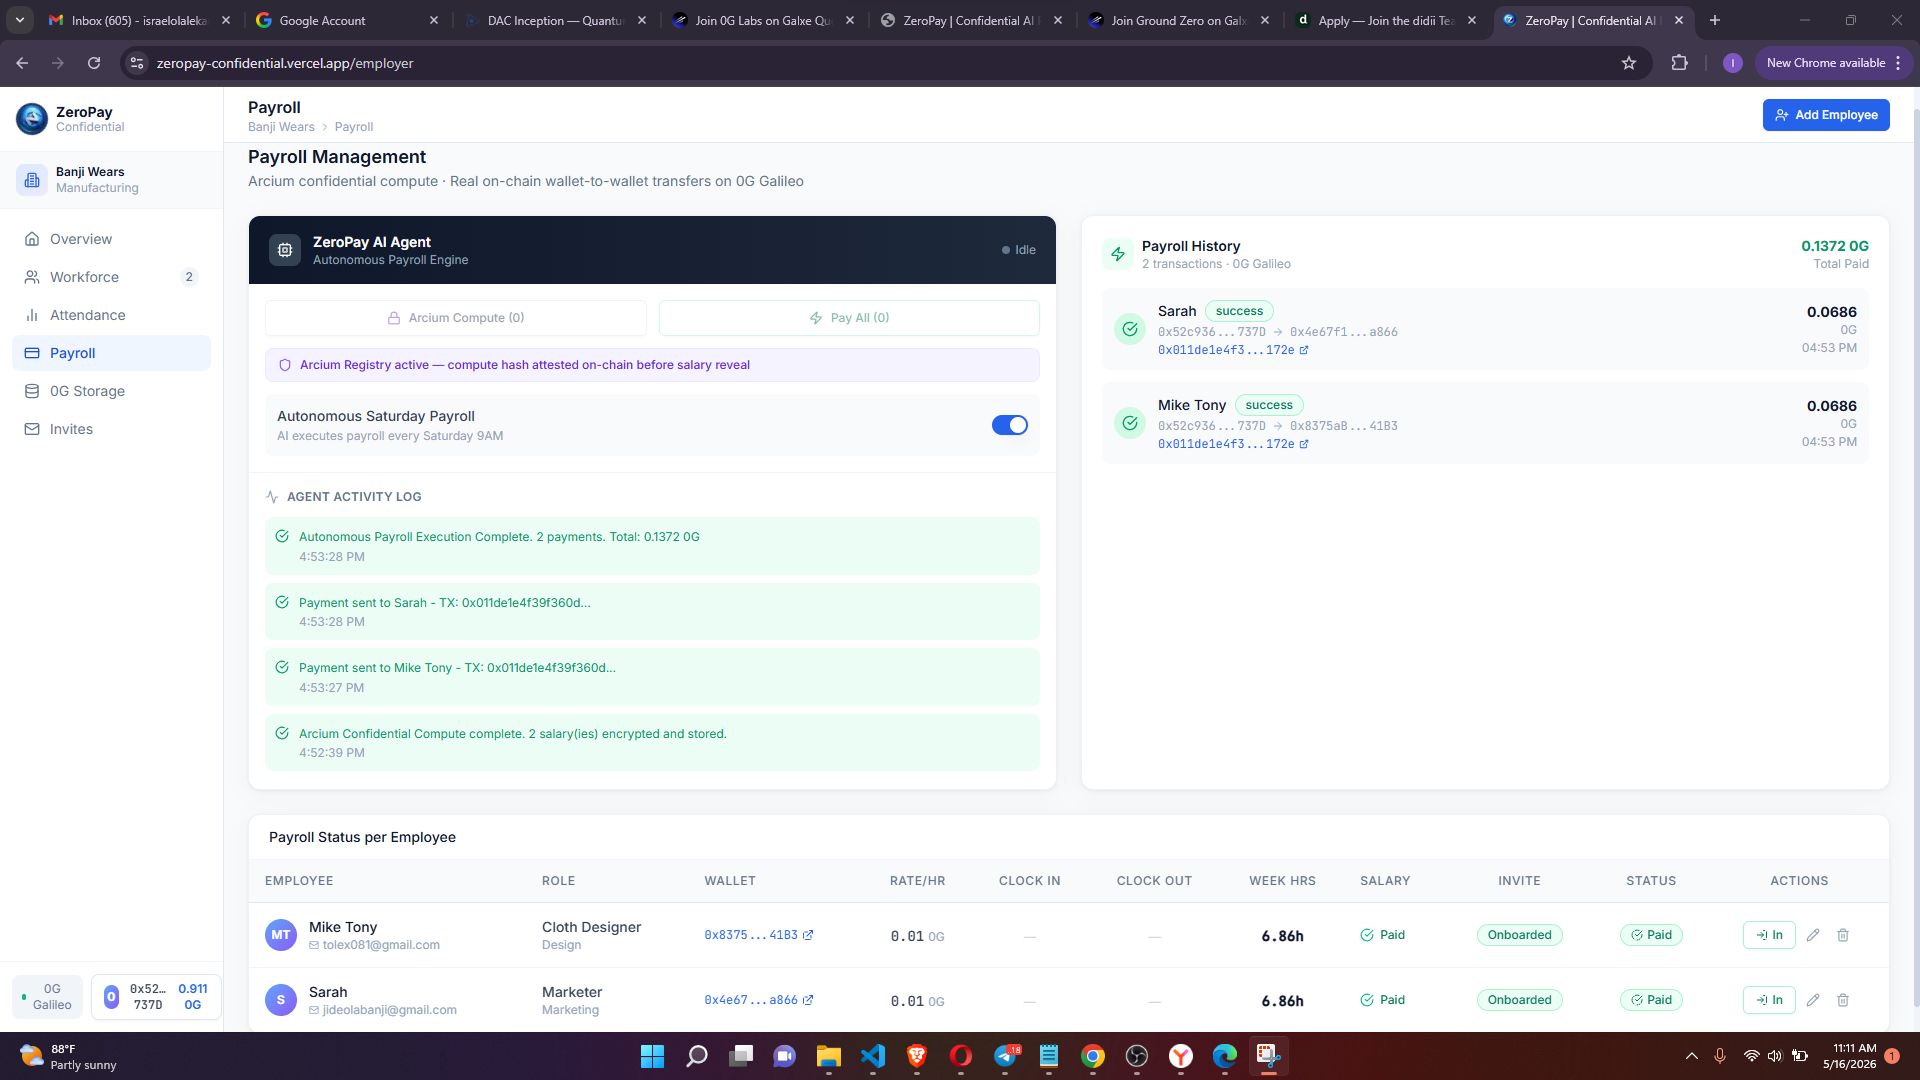Clock in Mike Tony with the In button
Screen dimensions: 1920x1080
click(x=1769, y=935)
